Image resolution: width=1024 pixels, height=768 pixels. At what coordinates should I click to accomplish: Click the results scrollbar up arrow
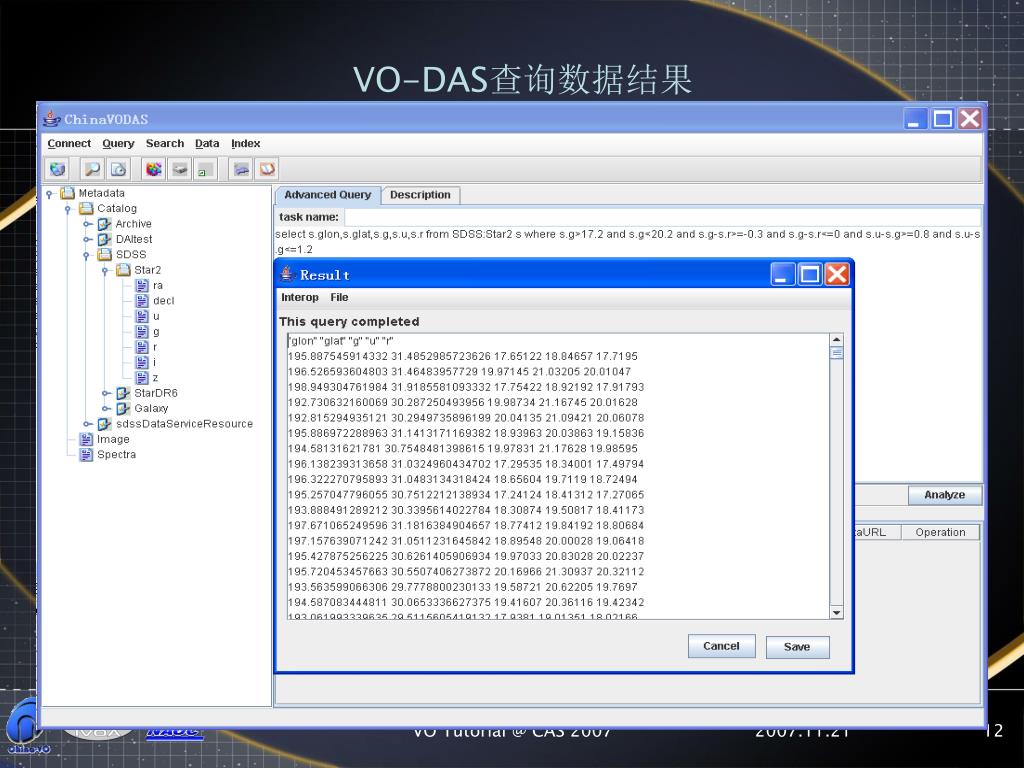[x=836, y=340]
